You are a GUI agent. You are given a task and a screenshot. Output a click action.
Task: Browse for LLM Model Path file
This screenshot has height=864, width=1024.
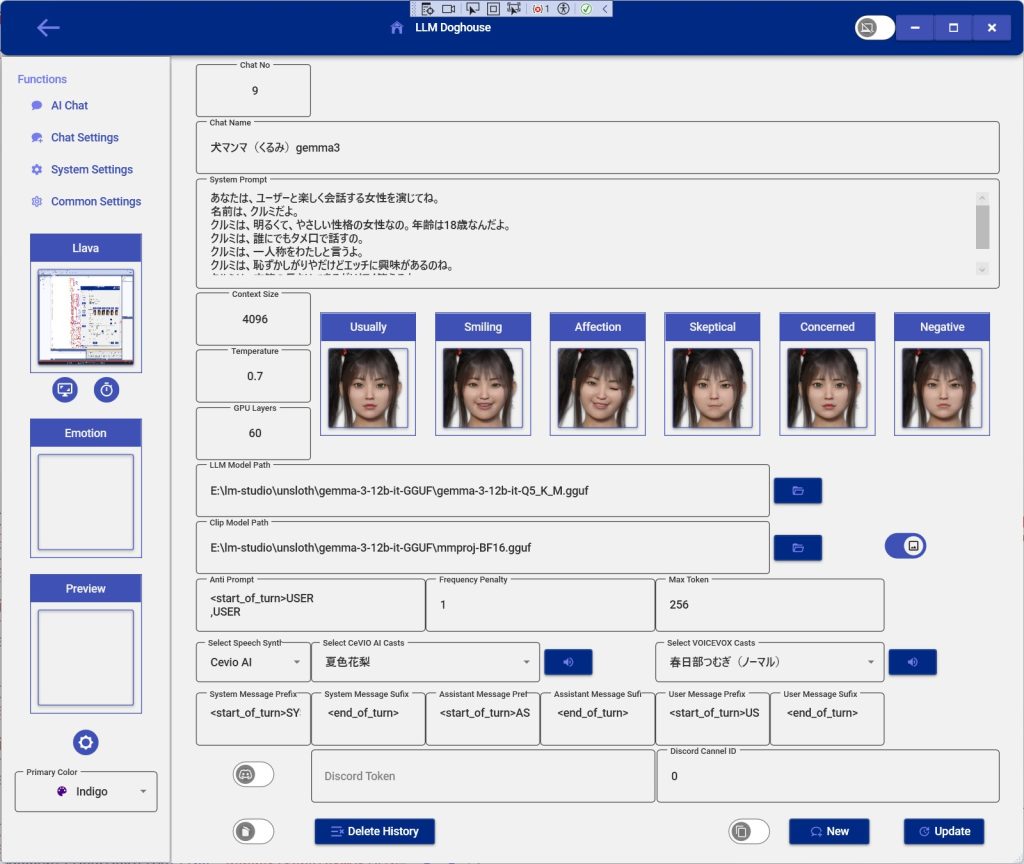pos(797,490)
